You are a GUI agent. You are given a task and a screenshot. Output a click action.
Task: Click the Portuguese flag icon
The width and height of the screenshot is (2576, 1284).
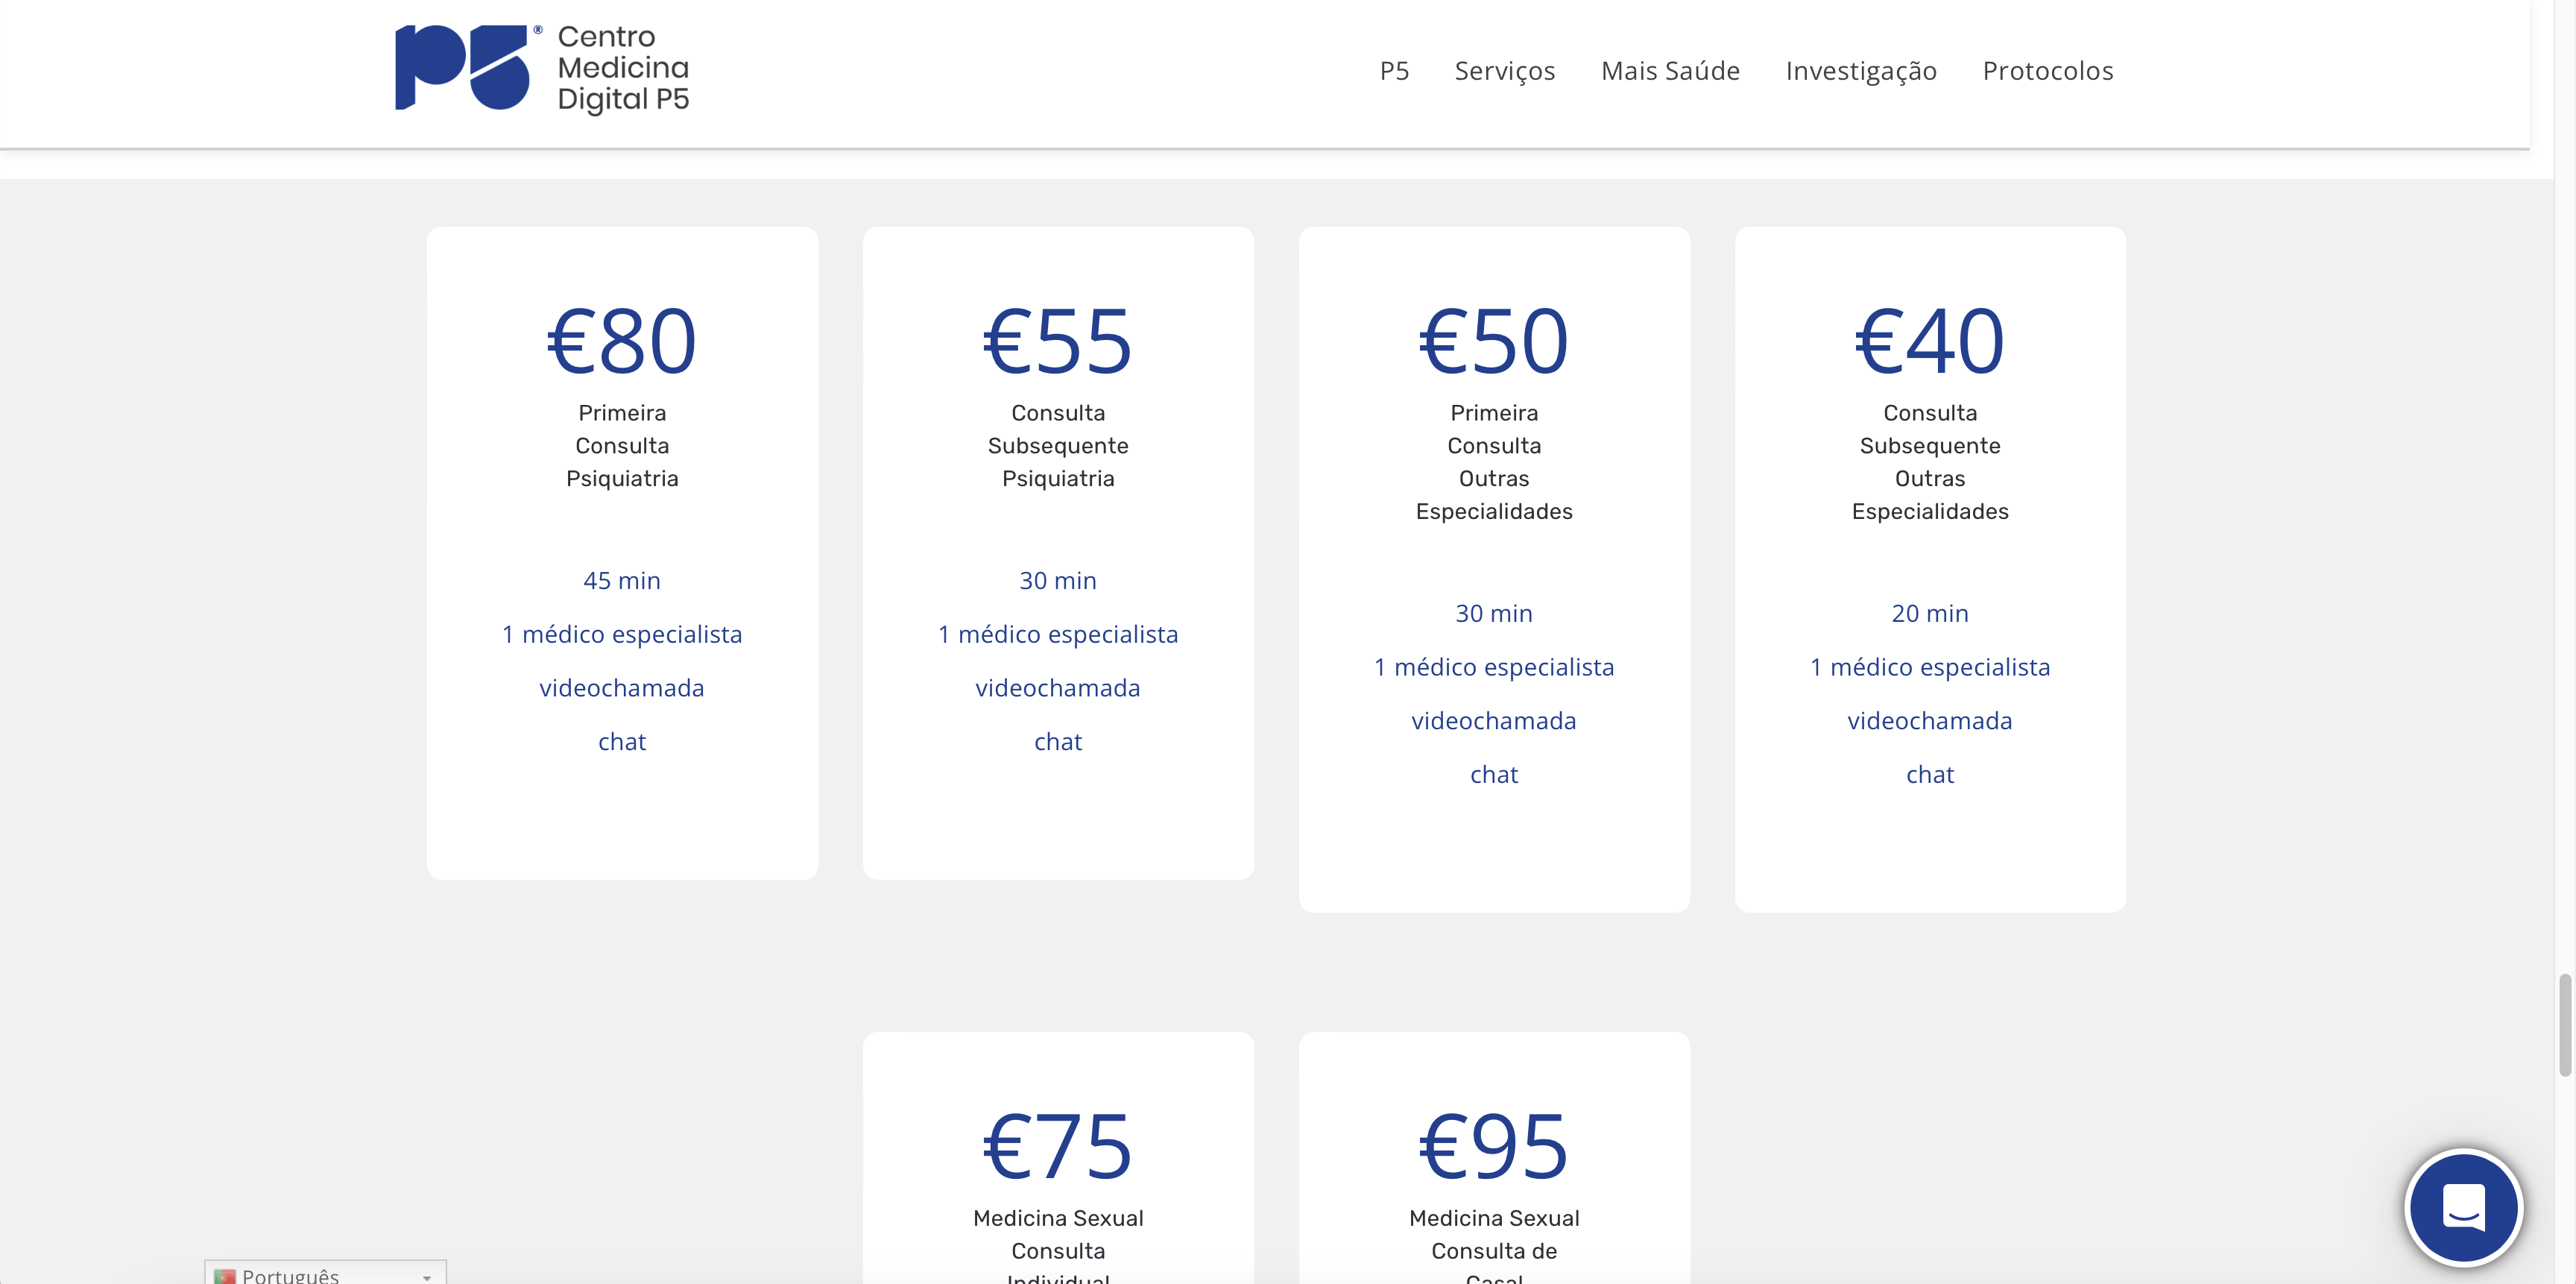pyautogui.click(x=225, y=1275)
